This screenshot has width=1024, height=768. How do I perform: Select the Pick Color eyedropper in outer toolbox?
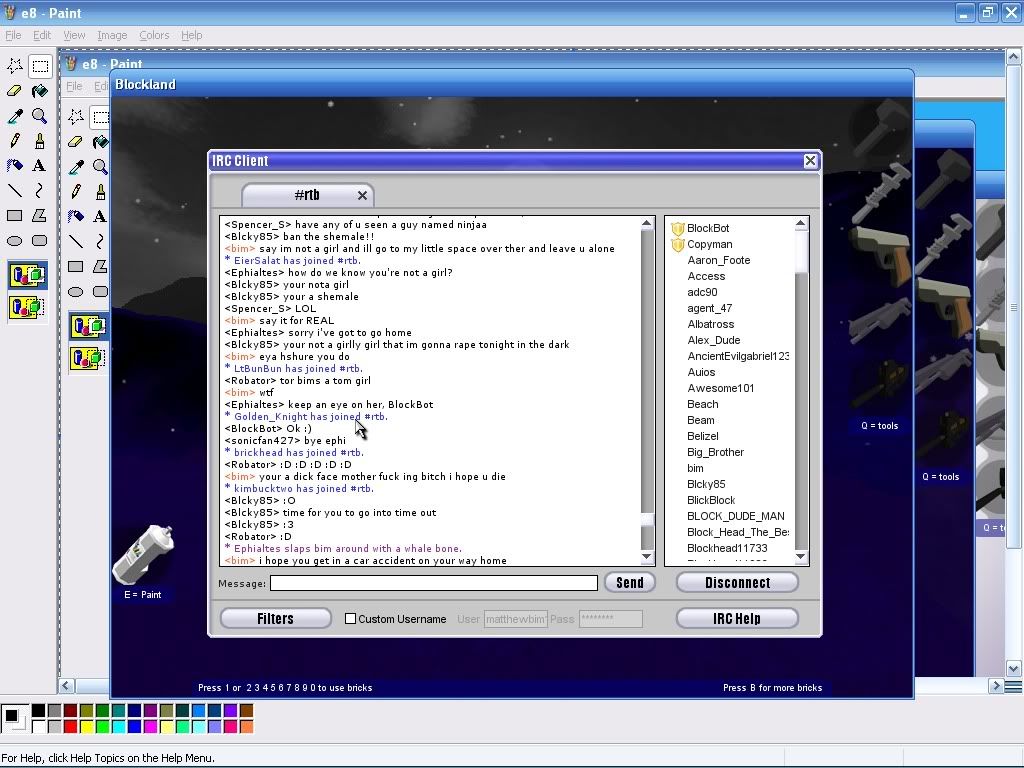pos(14,116)
